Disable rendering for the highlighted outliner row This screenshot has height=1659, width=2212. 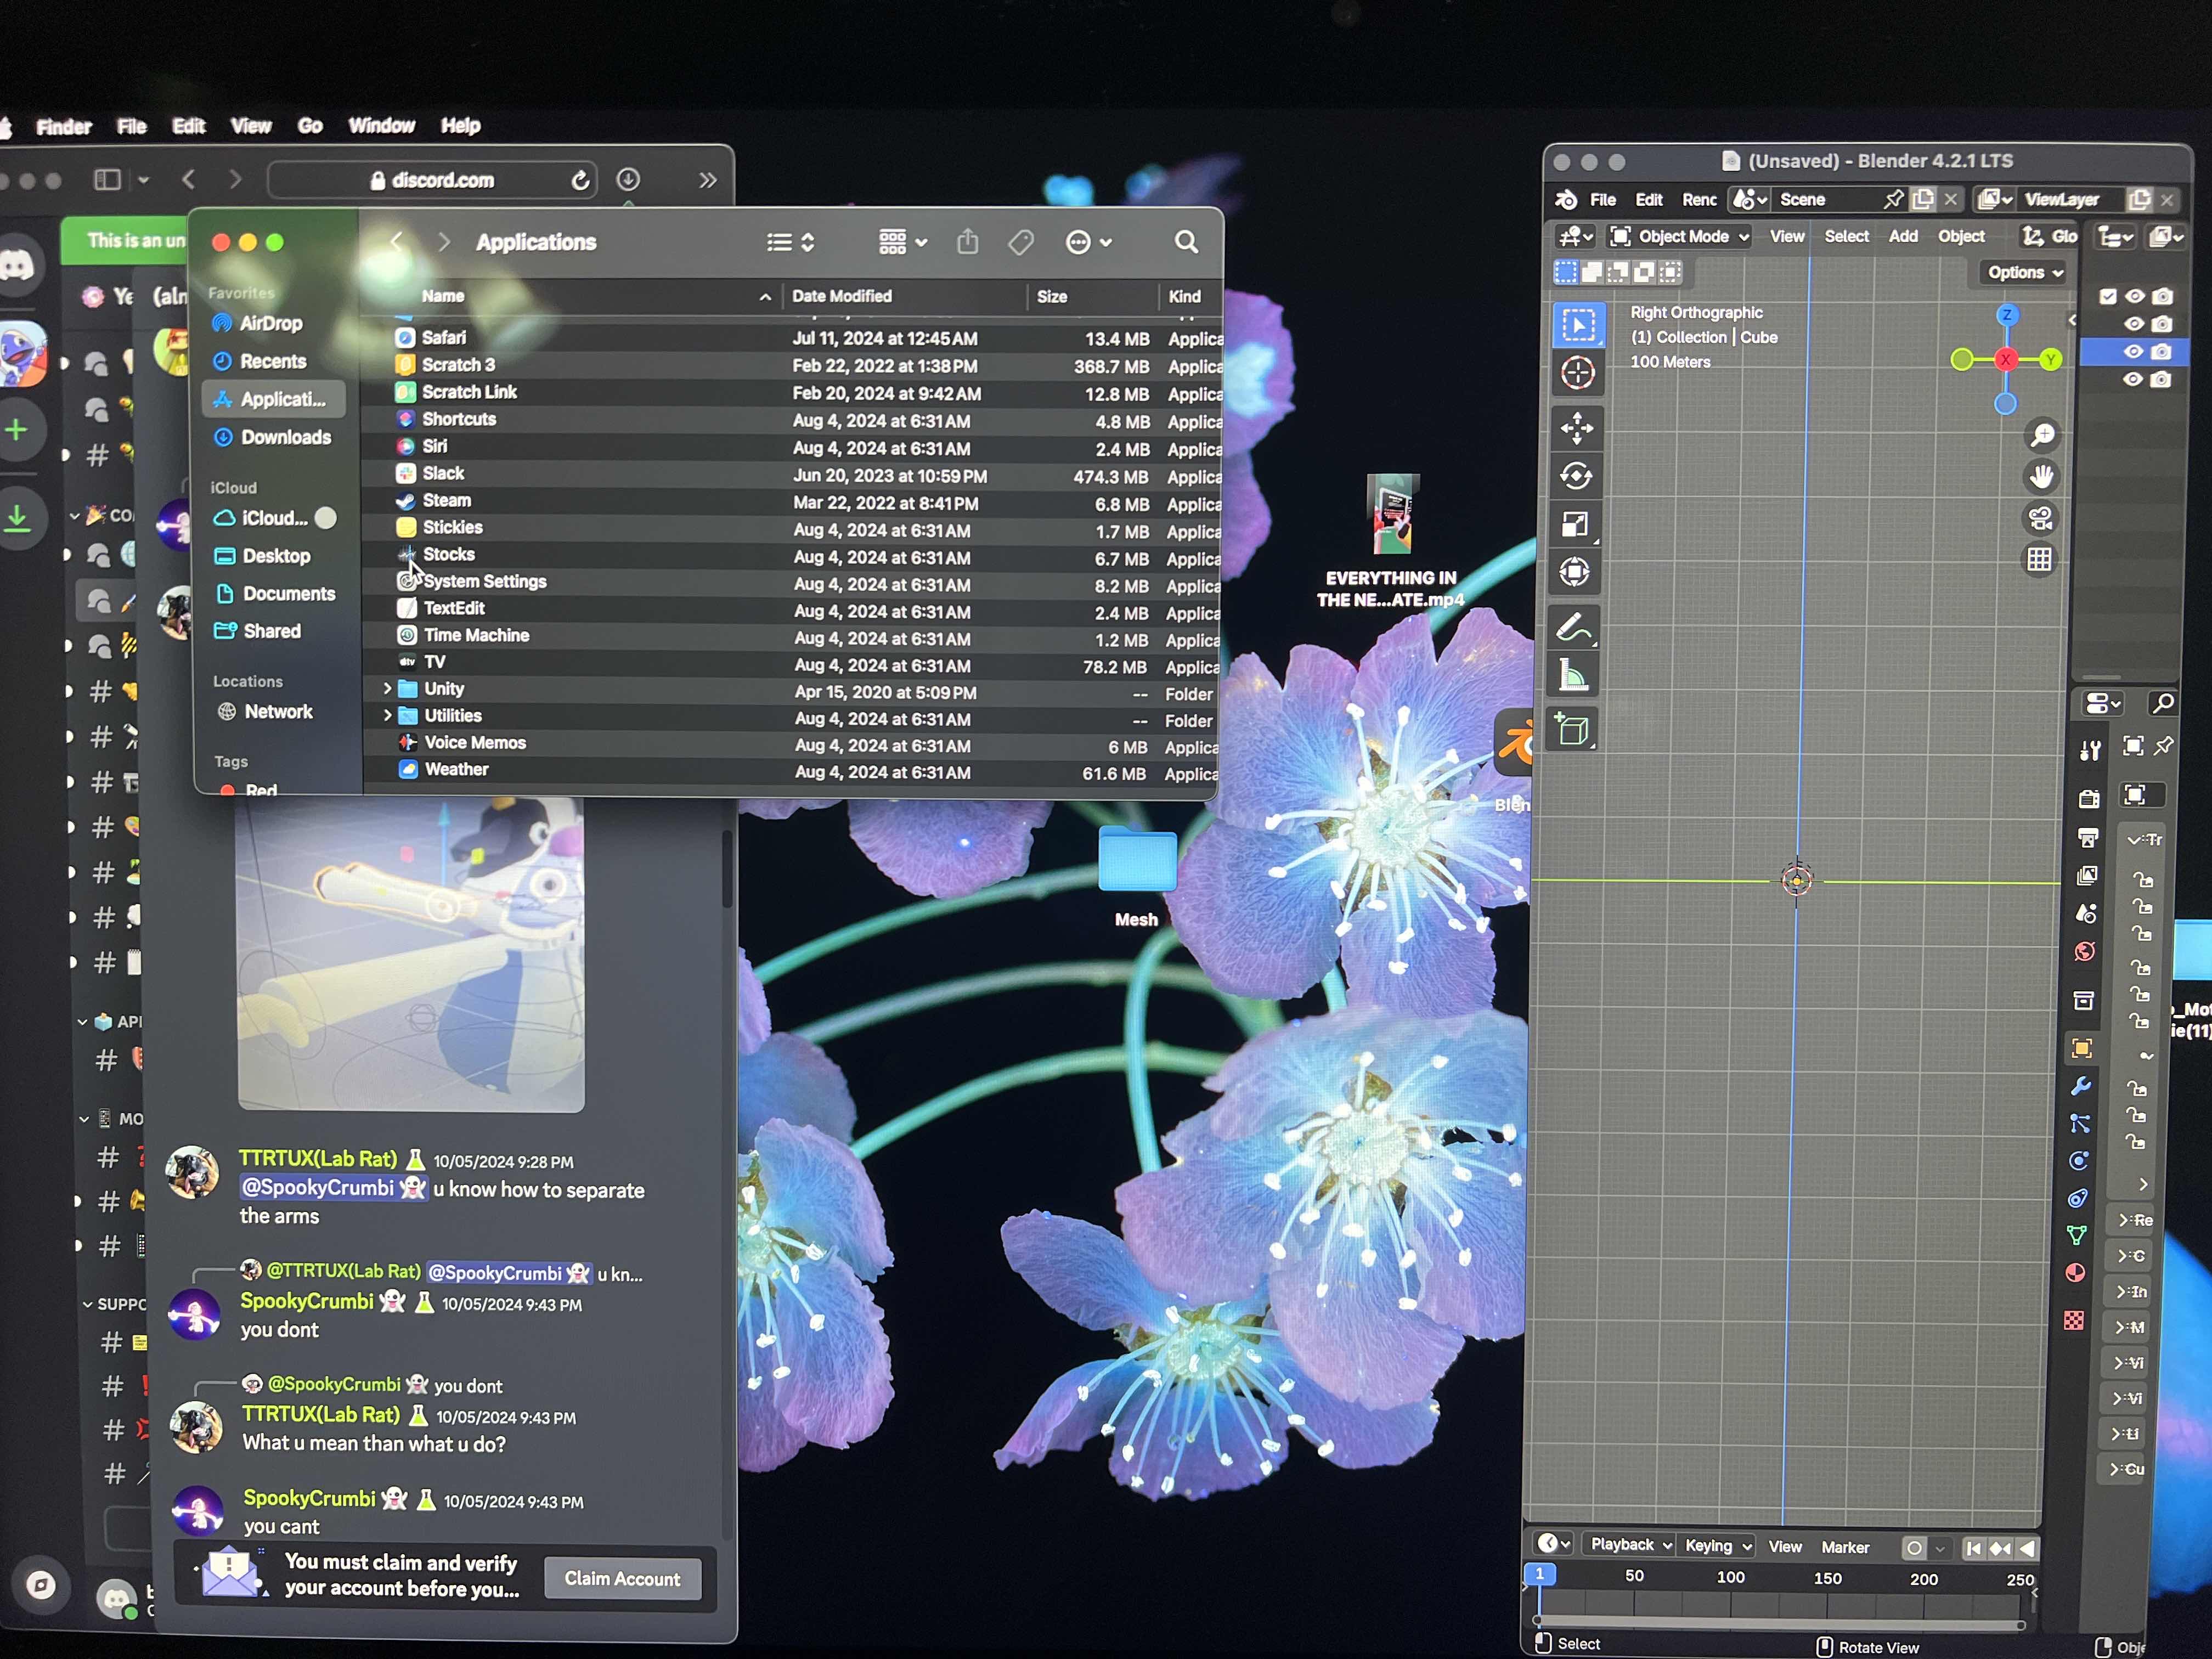[2161, 352]
